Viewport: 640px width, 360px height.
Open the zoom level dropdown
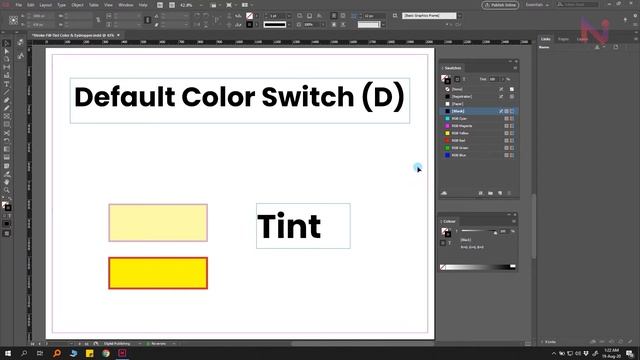pos(201,5)
